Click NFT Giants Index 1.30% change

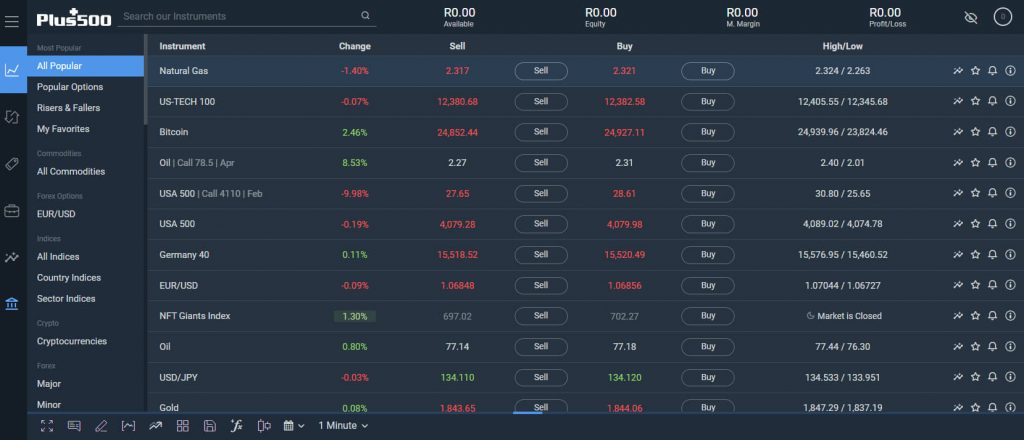point(355,316)
